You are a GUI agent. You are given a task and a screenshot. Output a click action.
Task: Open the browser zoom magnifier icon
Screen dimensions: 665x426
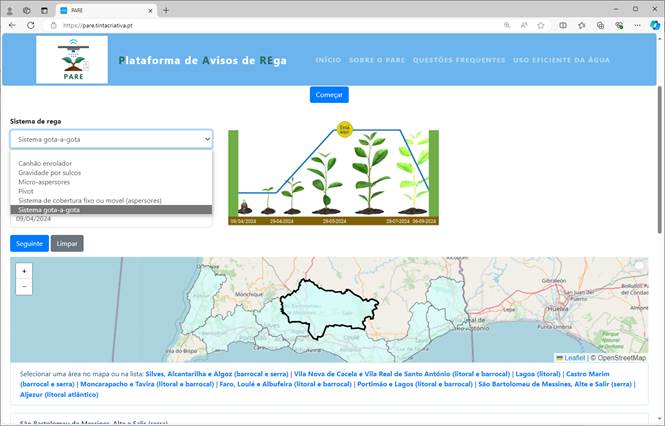pyautogui.click(x=508, y=24)
